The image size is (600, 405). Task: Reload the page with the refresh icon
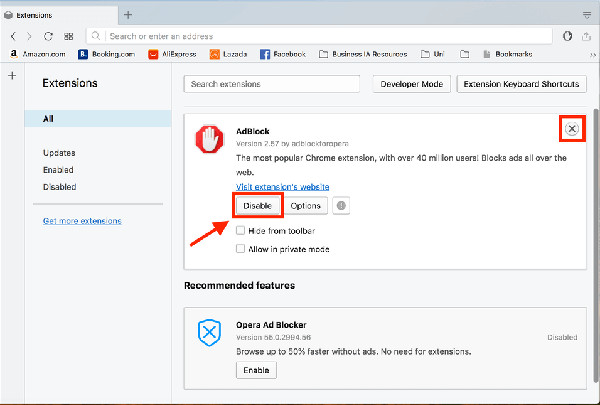48,36
